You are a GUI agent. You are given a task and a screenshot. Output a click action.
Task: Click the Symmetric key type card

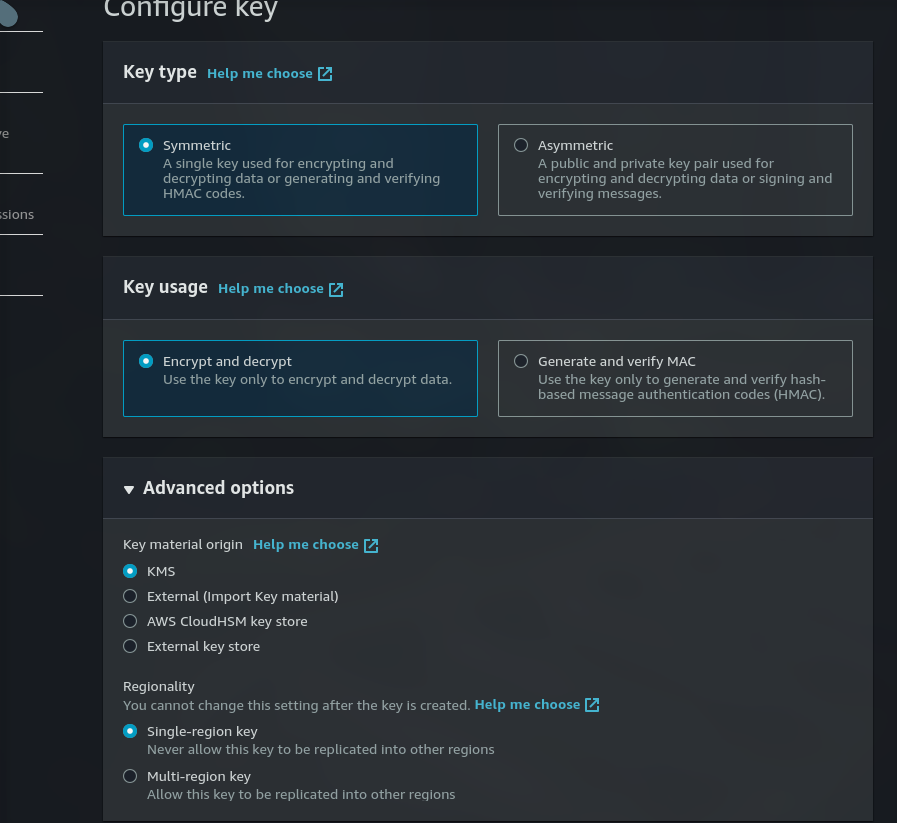coord(300,170)
